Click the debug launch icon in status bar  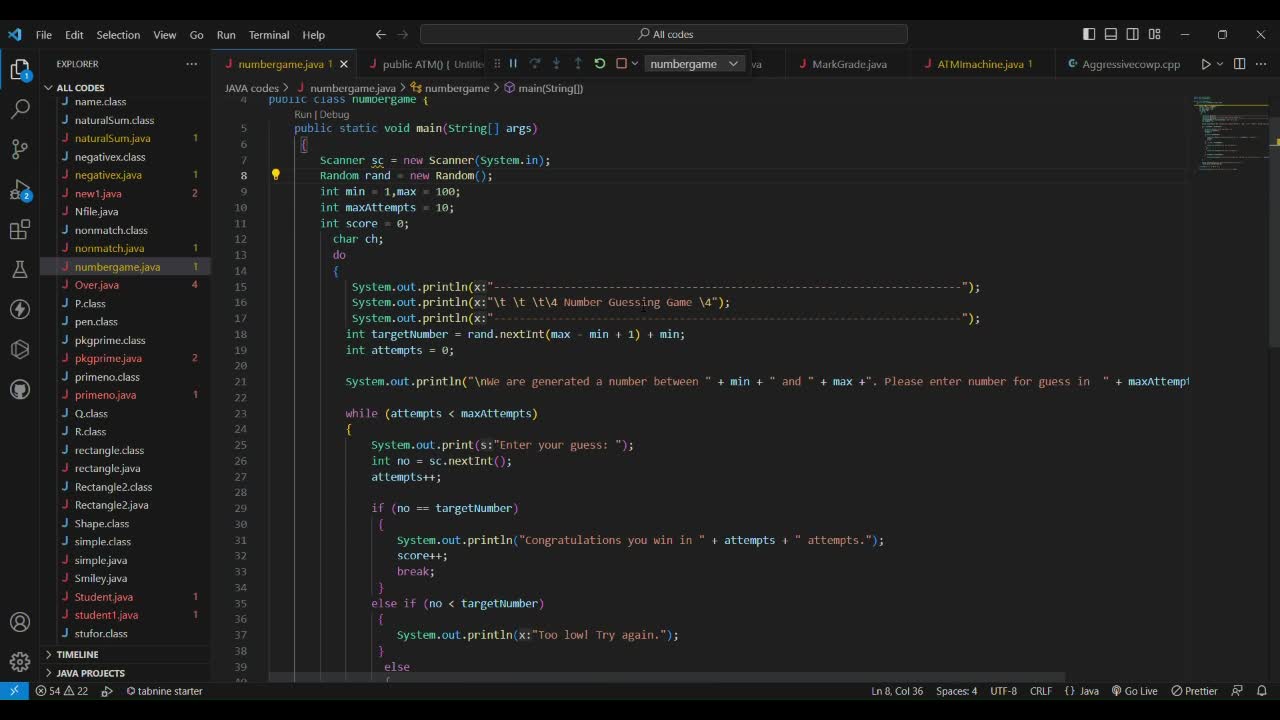point(107,691)
